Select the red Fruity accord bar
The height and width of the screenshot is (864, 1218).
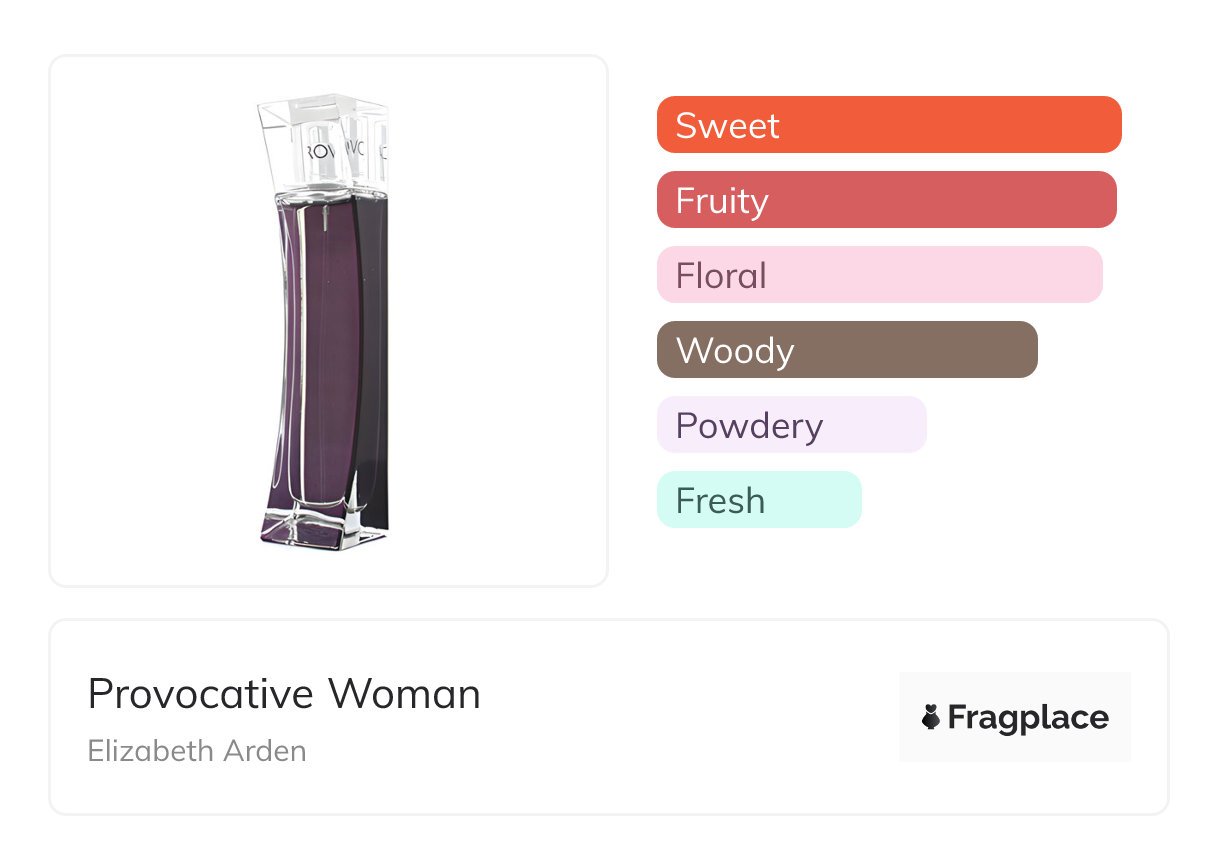coord(886,200)
